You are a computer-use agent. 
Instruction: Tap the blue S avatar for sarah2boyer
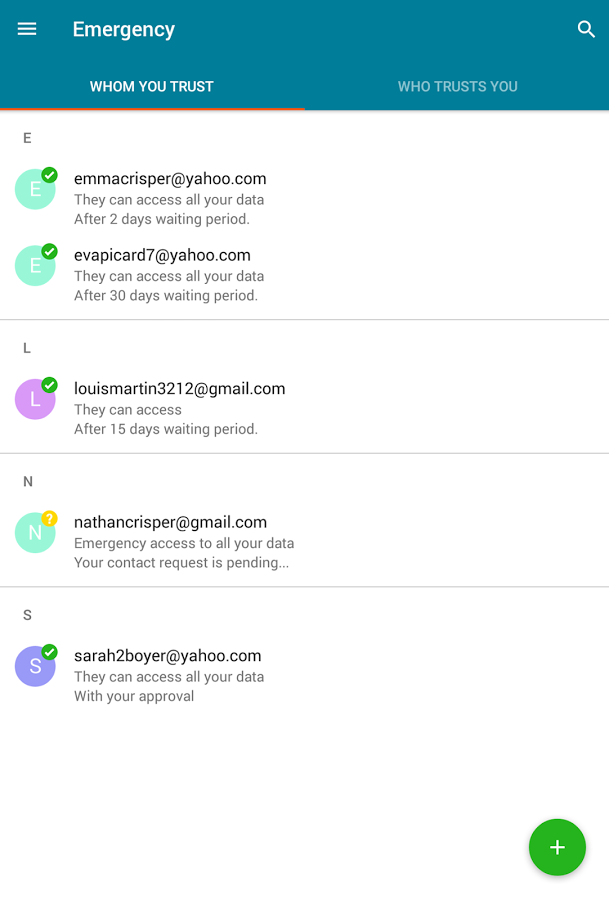point(35,666)
